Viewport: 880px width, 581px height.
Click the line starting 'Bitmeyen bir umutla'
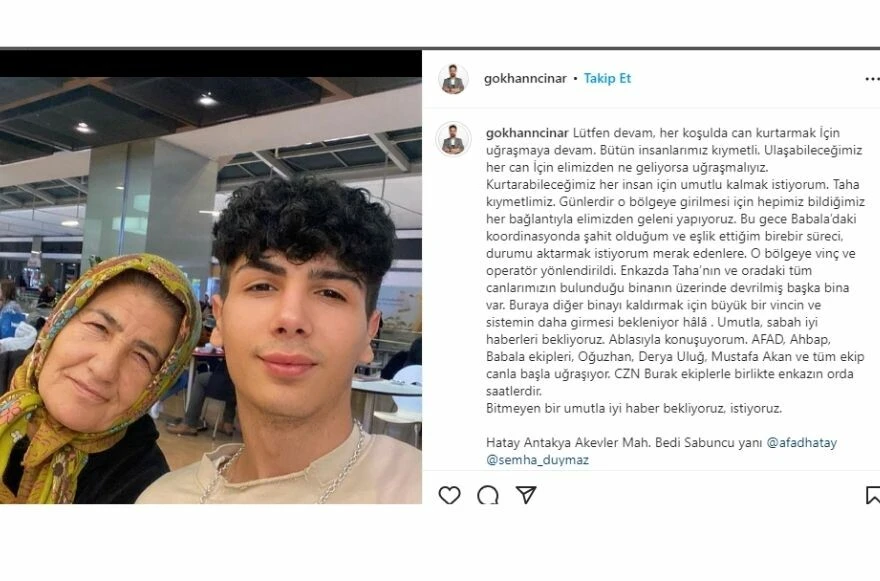point(634,408)
